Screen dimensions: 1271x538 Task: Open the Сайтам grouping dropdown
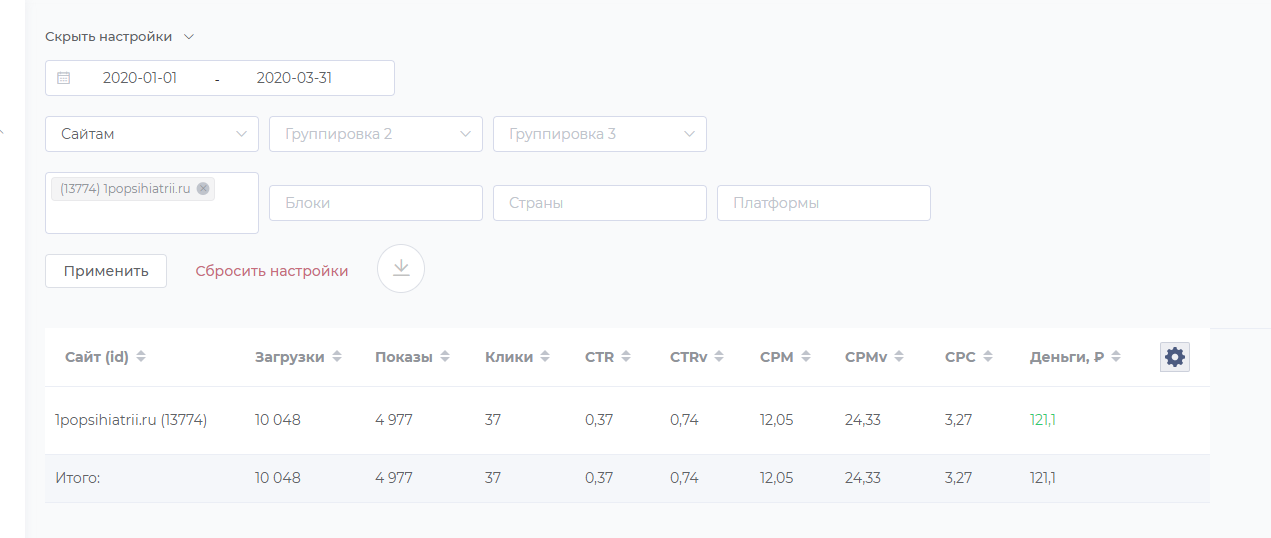pyautogui.click(x=152, y=134)
